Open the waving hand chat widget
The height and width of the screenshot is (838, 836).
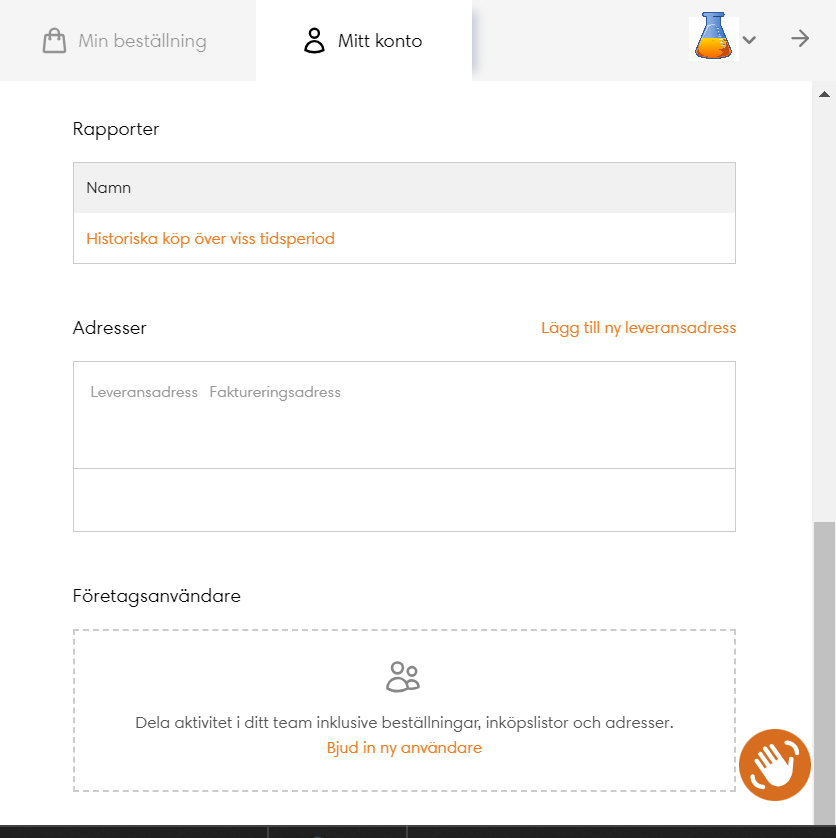click(x=774, y=766)
